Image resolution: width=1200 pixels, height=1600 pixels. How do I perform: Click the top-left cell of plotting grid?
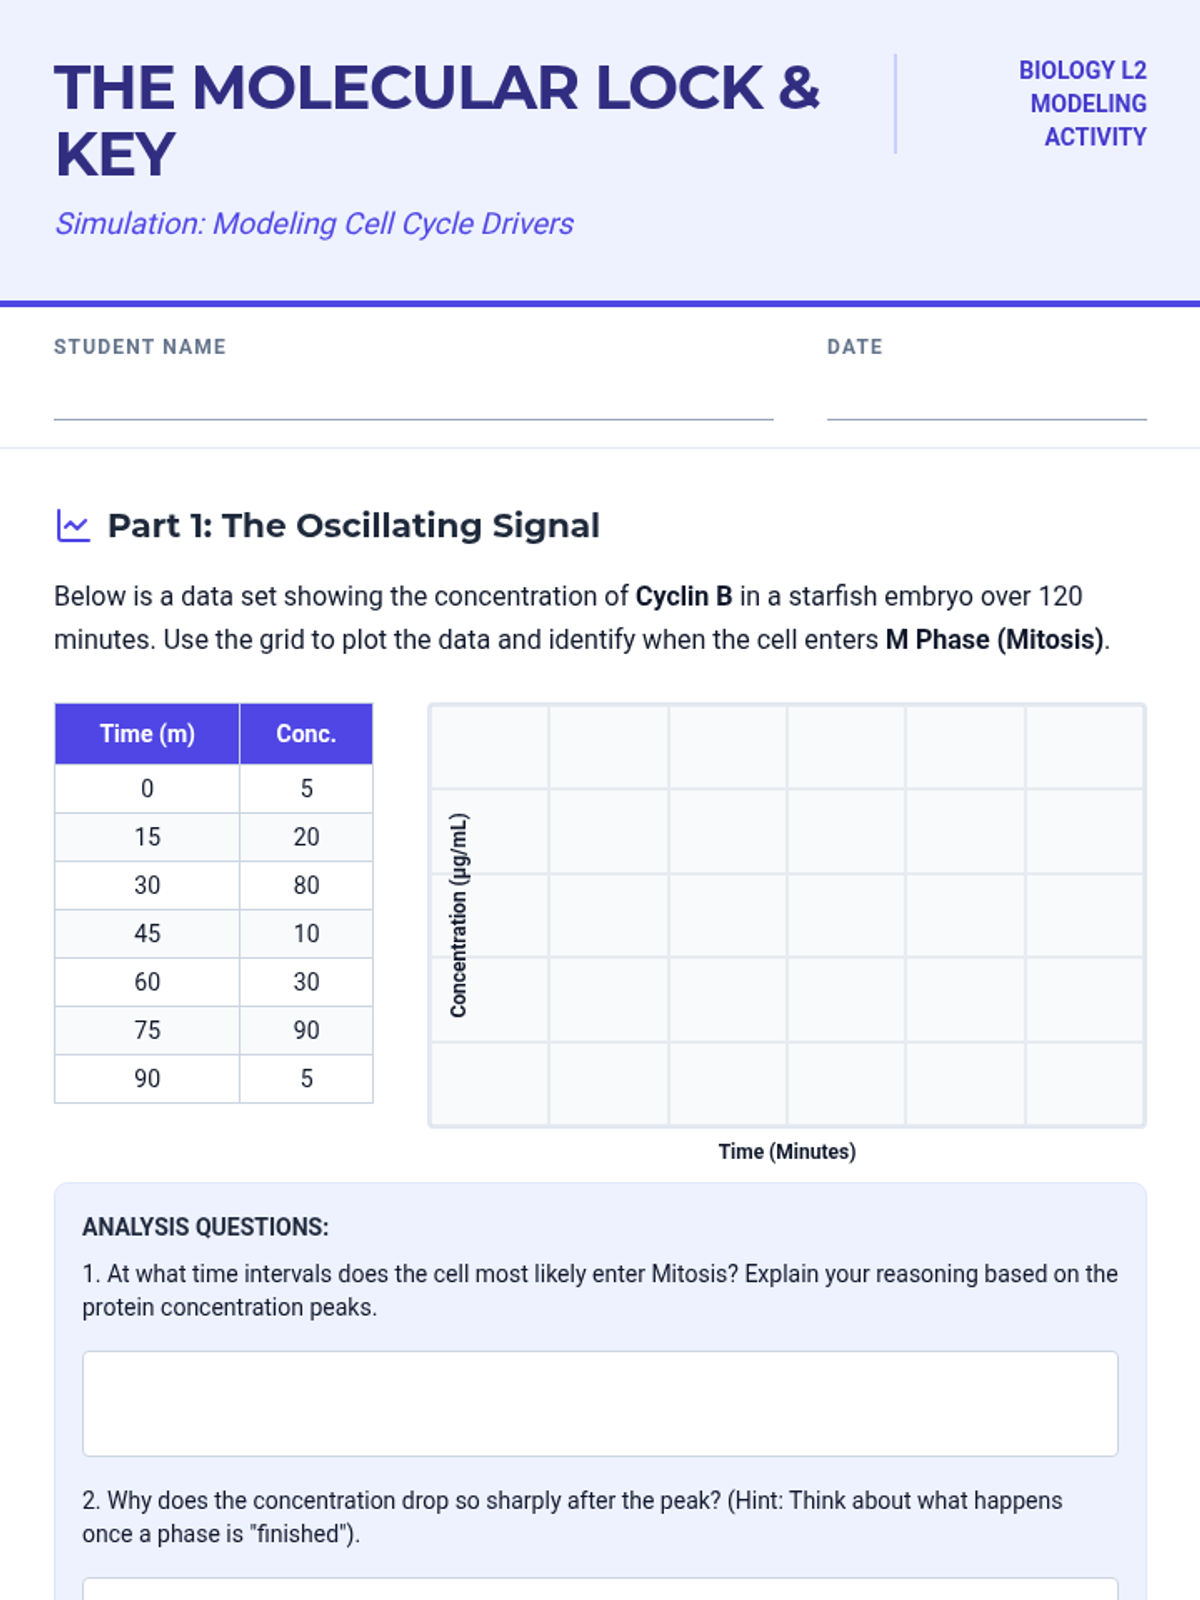(x=490, y=747)
